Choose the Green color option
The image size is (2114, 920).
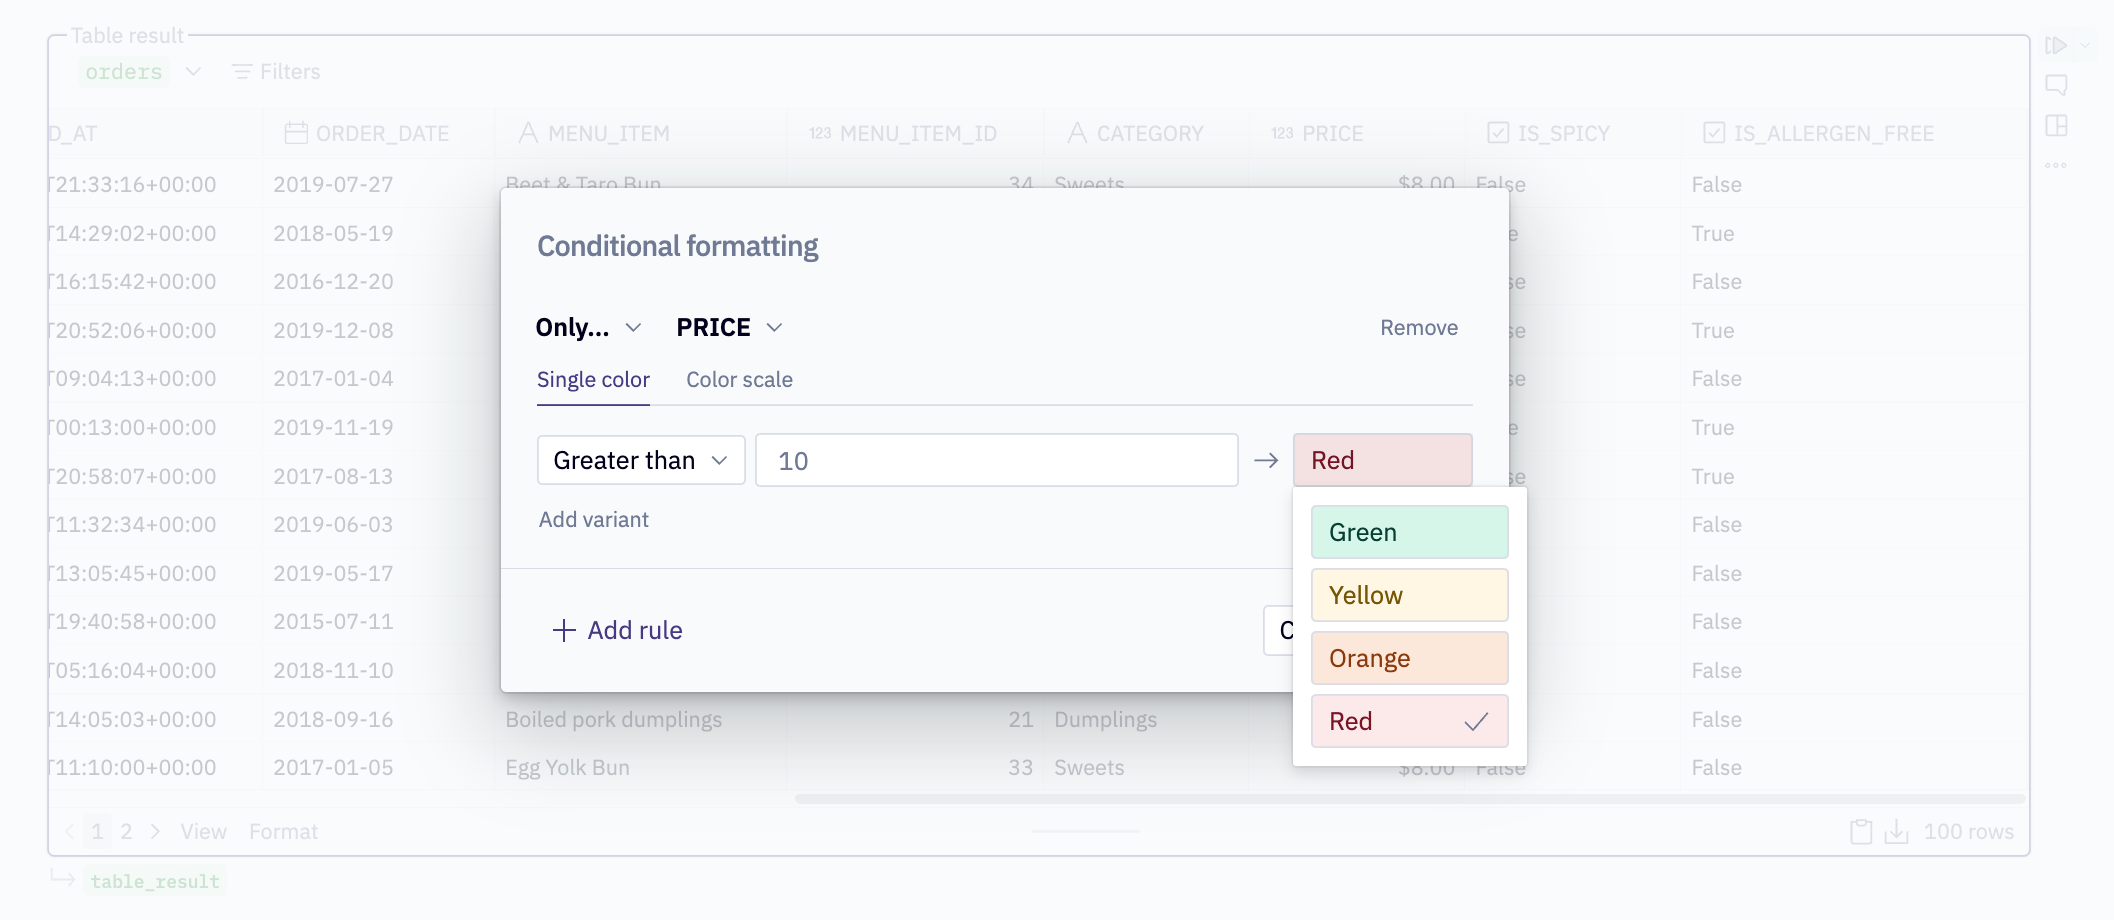point(1409,532)
